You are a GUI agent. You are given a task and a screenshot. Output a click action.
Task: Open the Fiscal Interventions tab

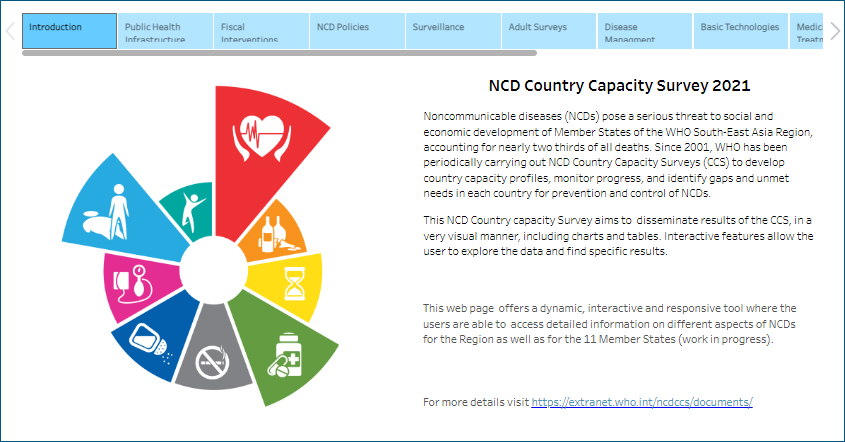261,31
